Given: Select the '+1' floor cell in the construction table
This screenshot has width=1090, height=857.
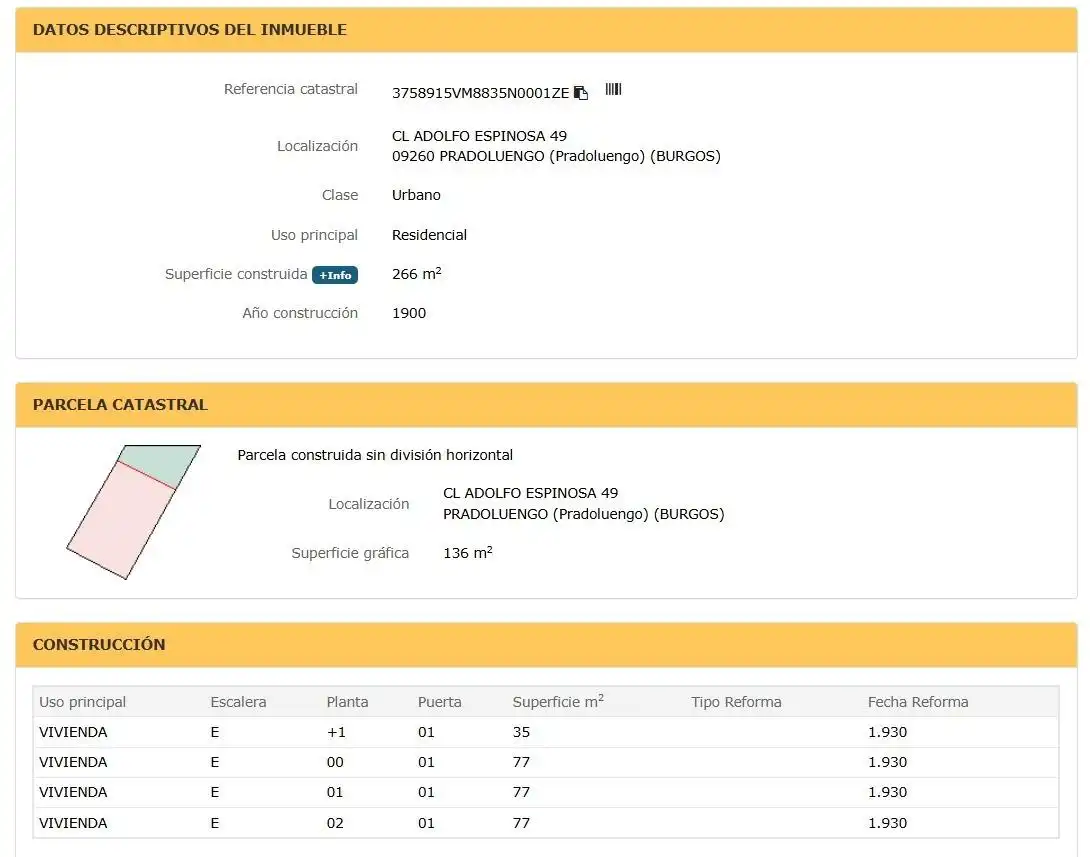Looking at the screenshot, I should tap(336, 732).
